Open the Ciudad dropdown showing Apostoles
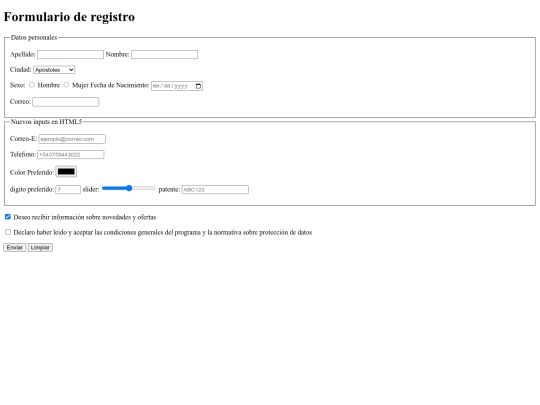540x405 pixels. coord(54,70)
